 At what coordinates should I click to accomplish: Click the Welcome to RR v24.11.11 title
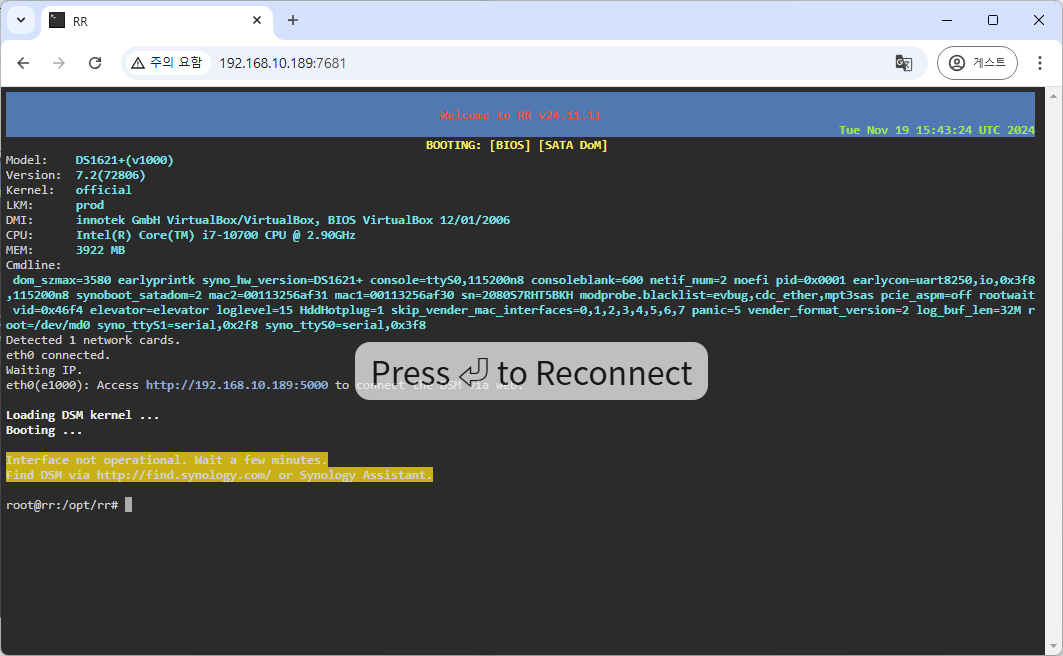[521, 115]
